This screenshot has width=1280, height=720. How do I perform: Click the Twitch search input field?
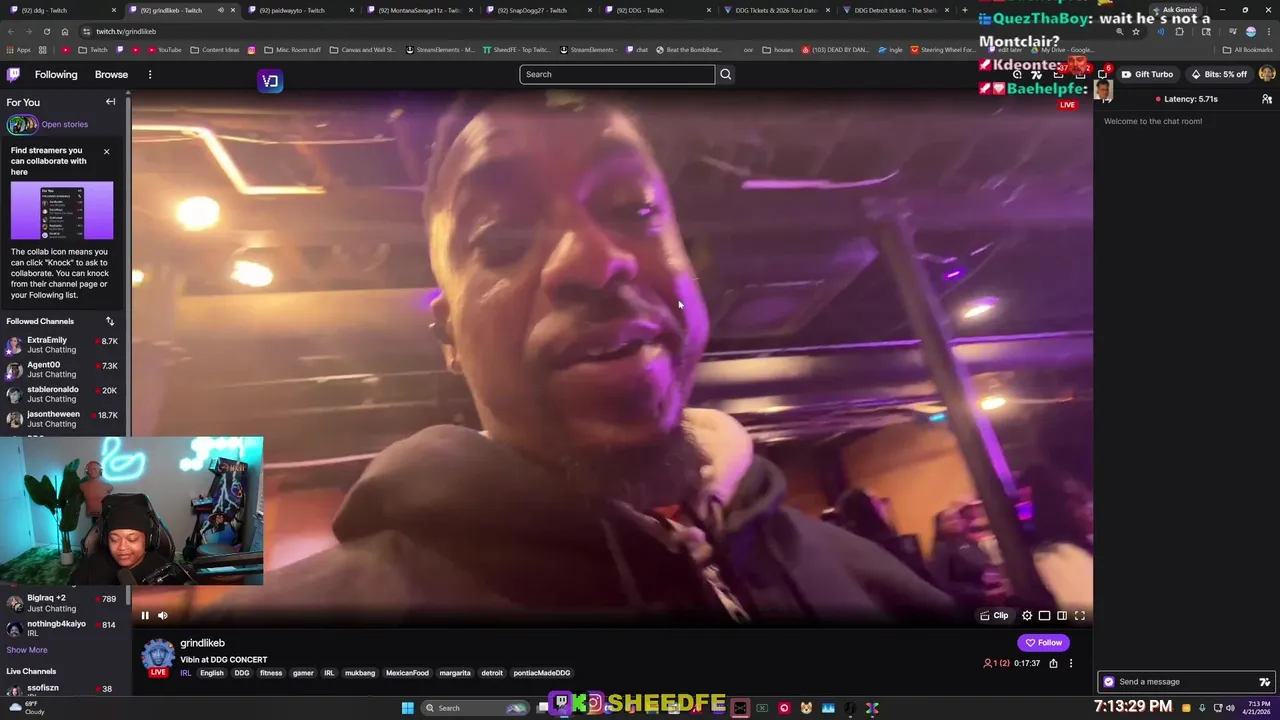(617, 74)
